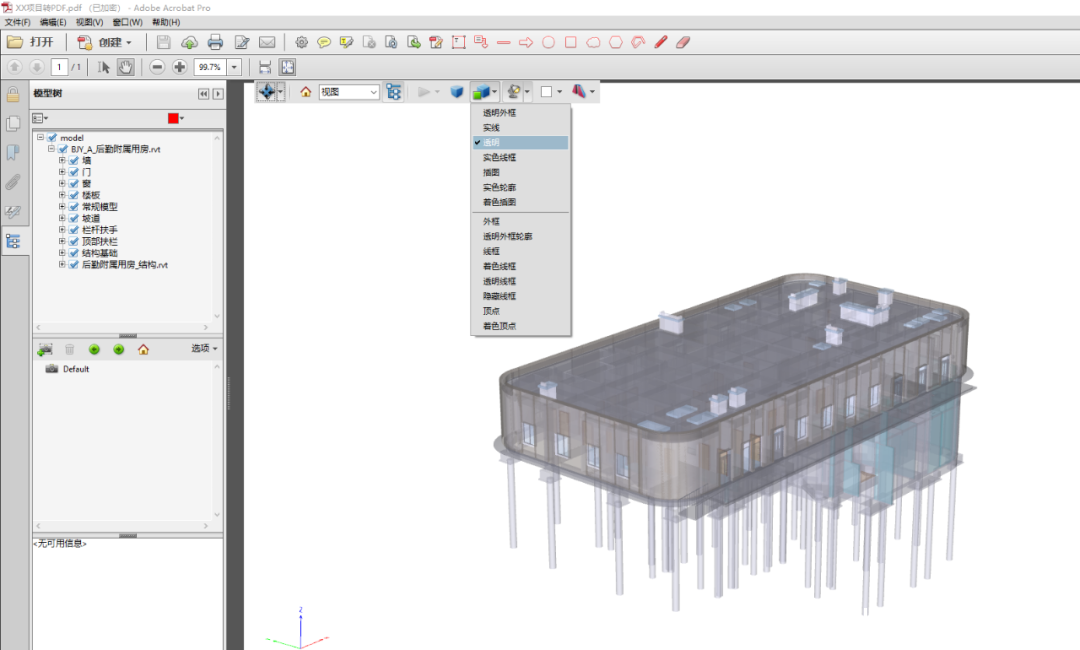Screen dimensions: 1080x650
Task: Open the 文件(F) menu
Action: (17, 22)
